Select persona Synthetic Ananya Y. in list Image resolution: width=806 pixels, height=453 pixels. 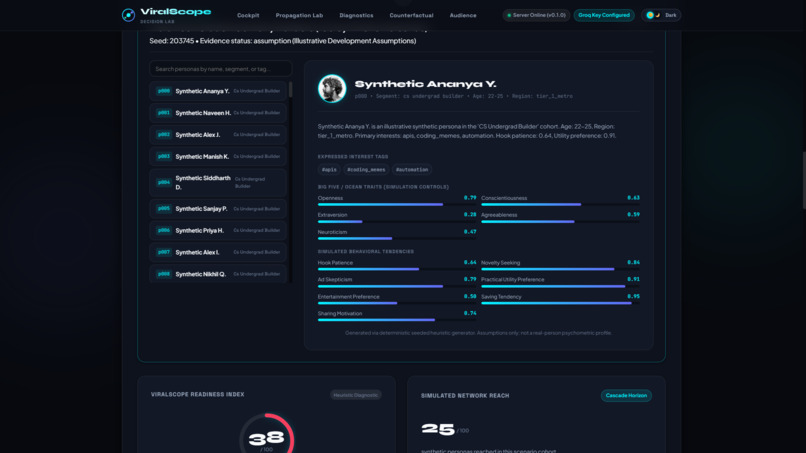218,91
